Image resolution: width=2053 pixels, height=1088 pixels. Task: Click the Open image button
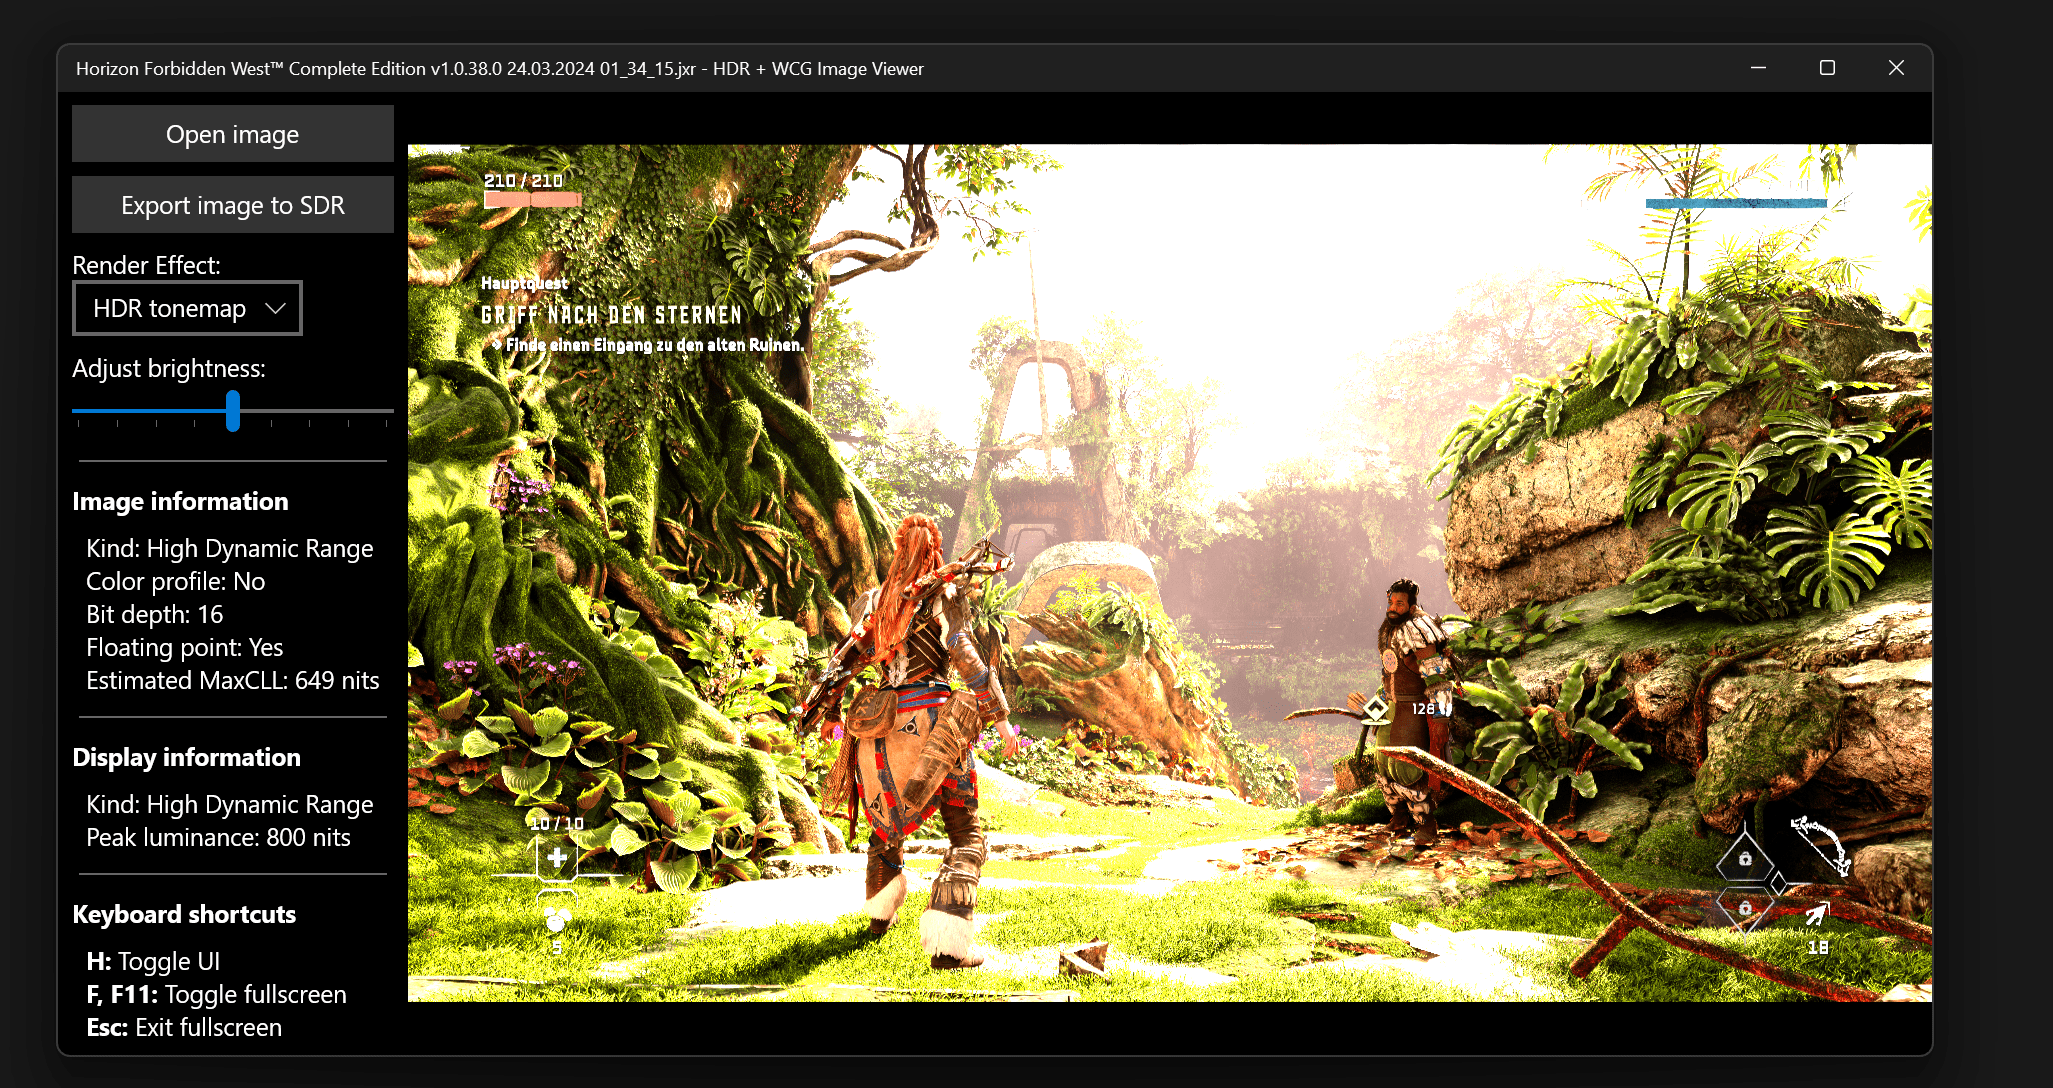232,134
